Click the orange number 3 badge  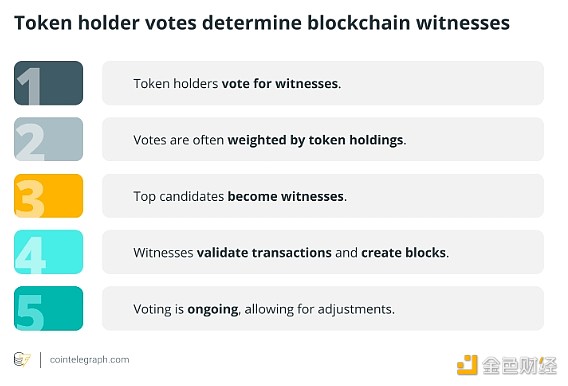point(49,196)
